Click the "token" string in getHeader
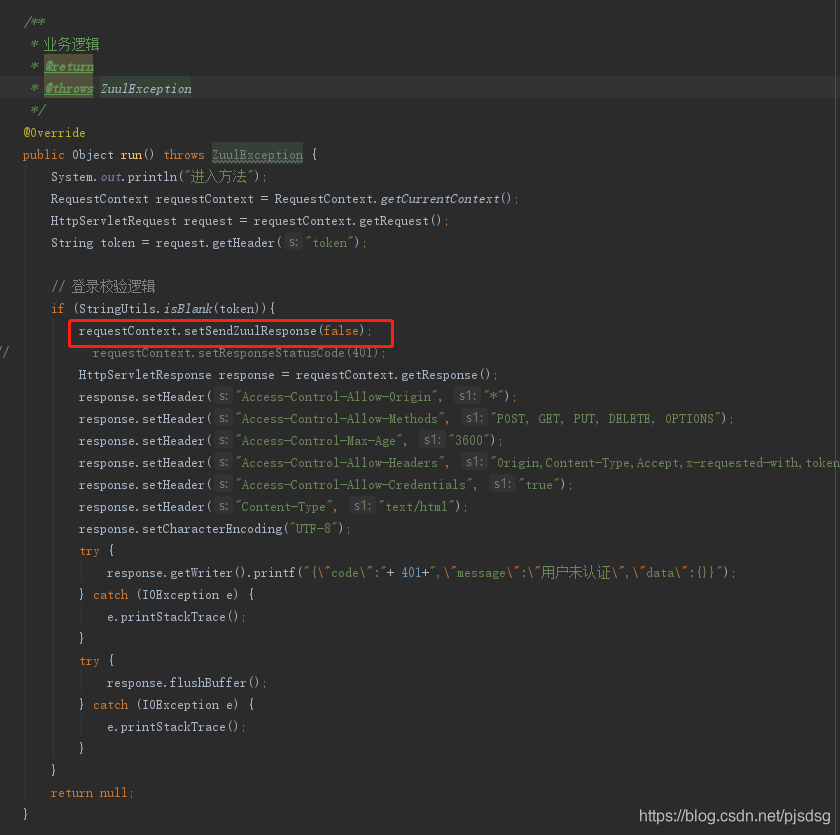This screenshot has width=840, height=835. coord(329,243)
